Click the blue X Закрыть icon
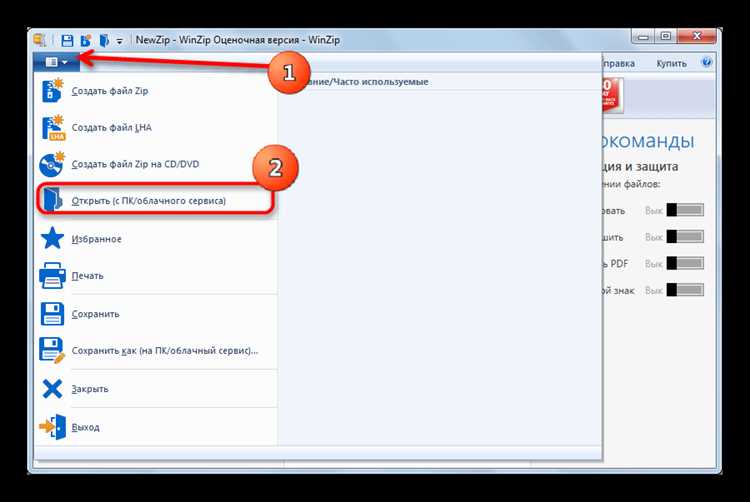Viewport: 750px width, 502px height. point(52,389)
